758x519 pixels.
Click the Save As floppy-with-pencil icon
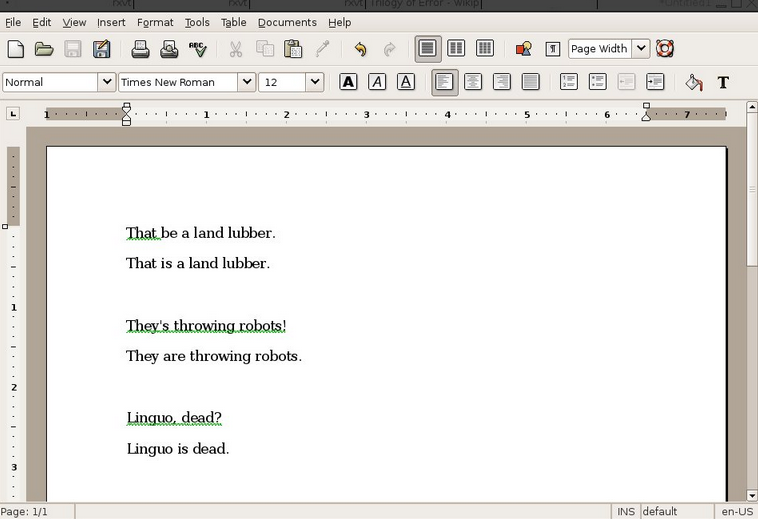coord(101,49)
